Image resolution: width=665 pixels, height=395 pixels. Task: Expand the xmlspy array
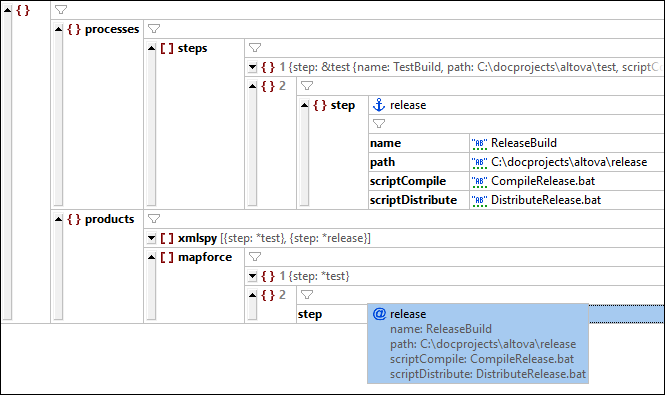(151, 238)
